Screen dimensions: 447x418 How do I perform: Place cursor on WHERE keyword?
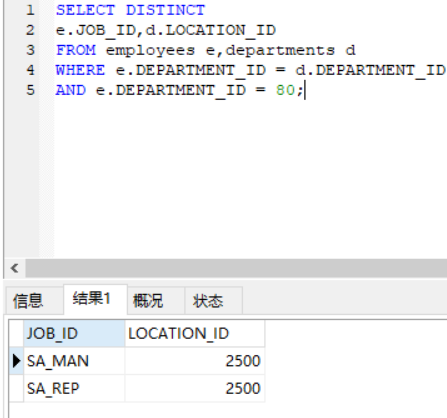(80, 70)
